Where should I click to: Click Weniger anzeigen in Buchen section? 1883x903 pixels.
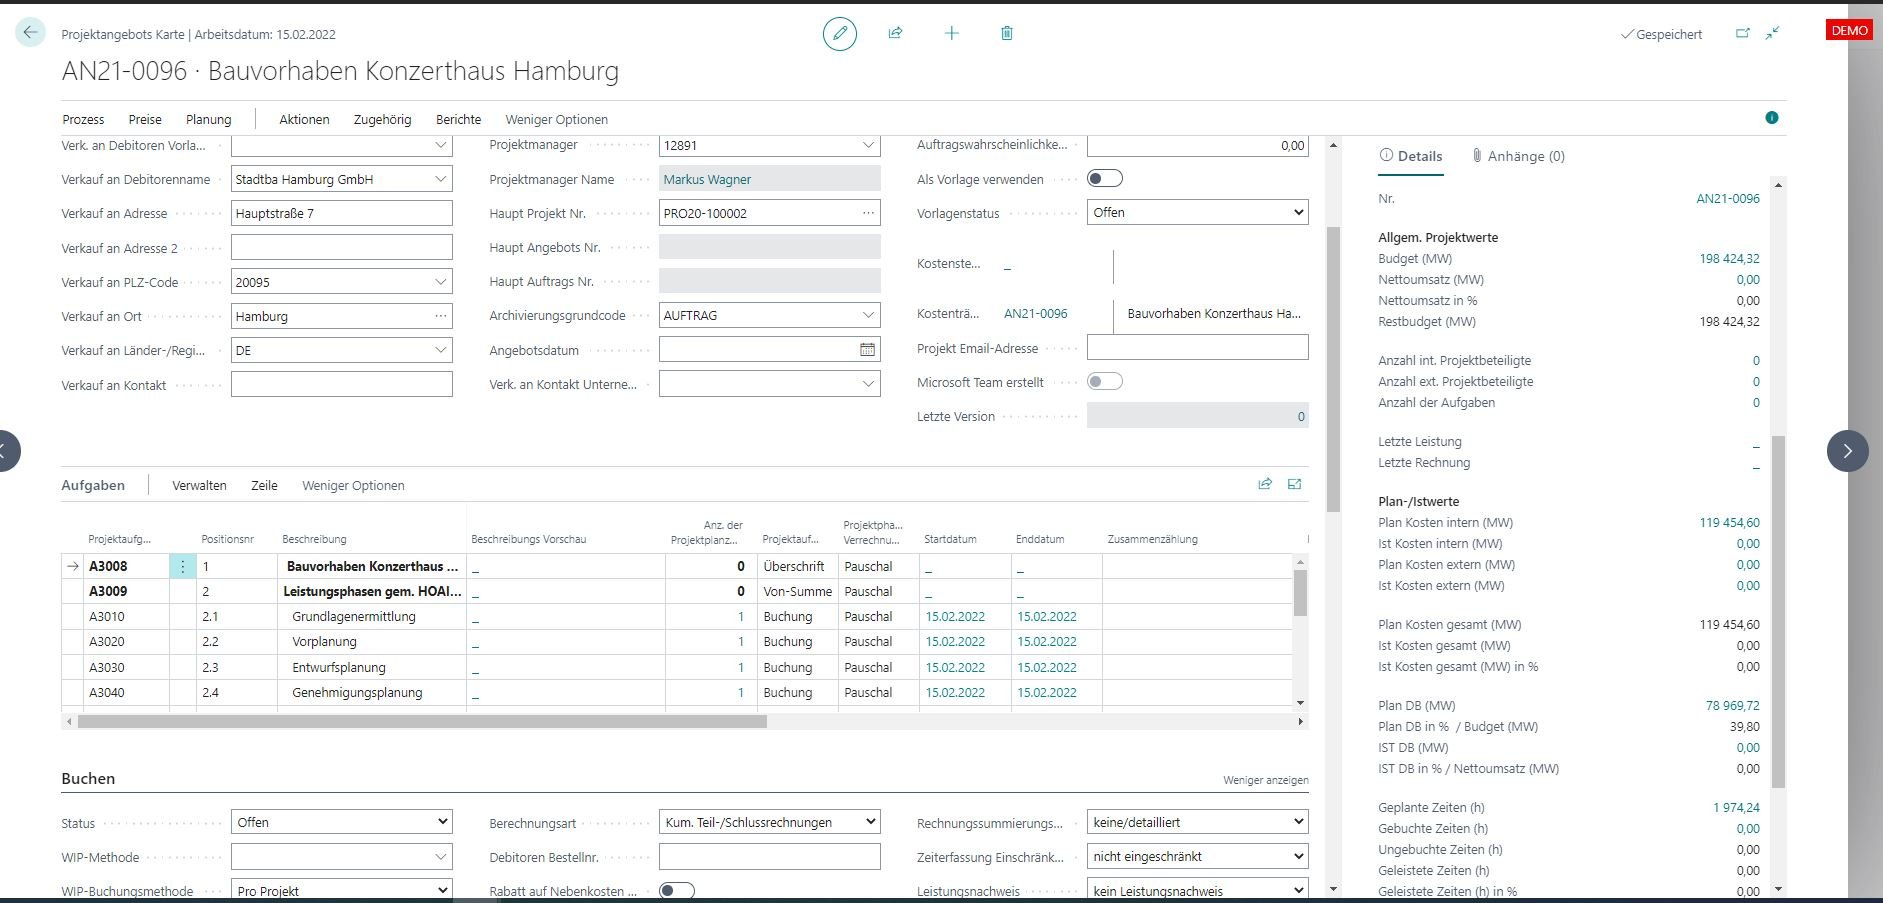1265,780
